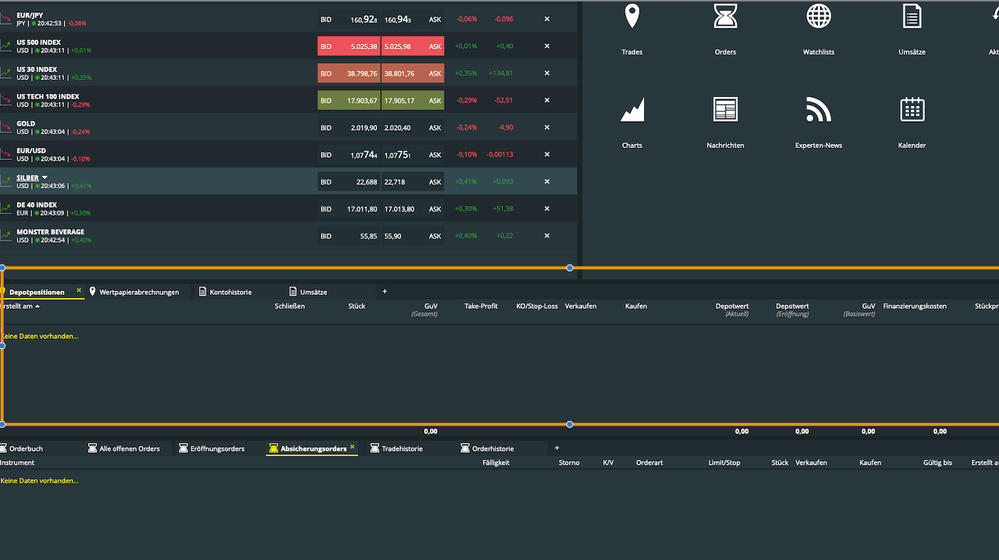Image resolution: width=999 pixels, height=560 pixels.
Task: Open the Kalender icon
Action: click(x=911, y=110)
